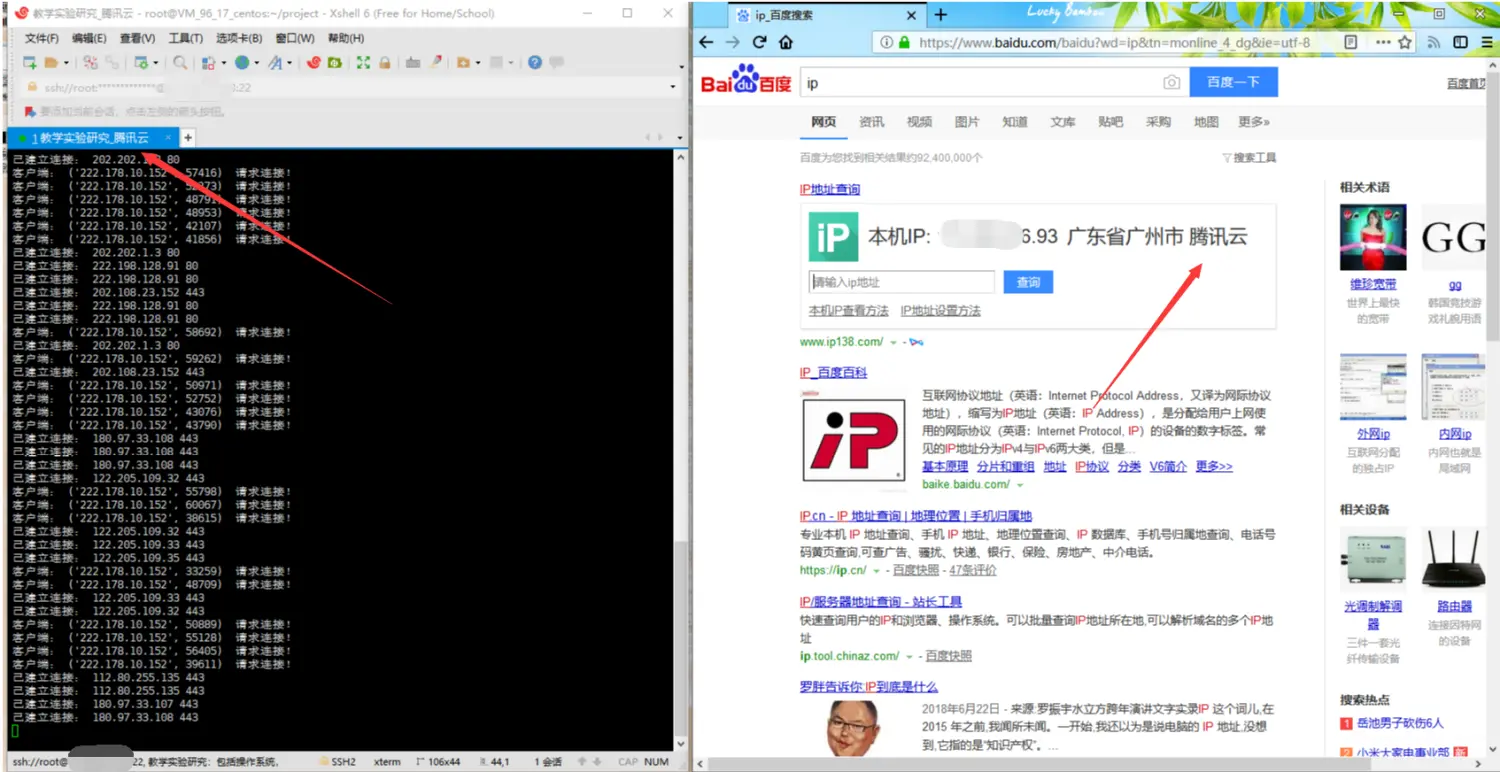Image resolution: width=1500 pixels, height=772 pixels.
Task: Open the browser hamburger menu
Action: click(1486, 42)
